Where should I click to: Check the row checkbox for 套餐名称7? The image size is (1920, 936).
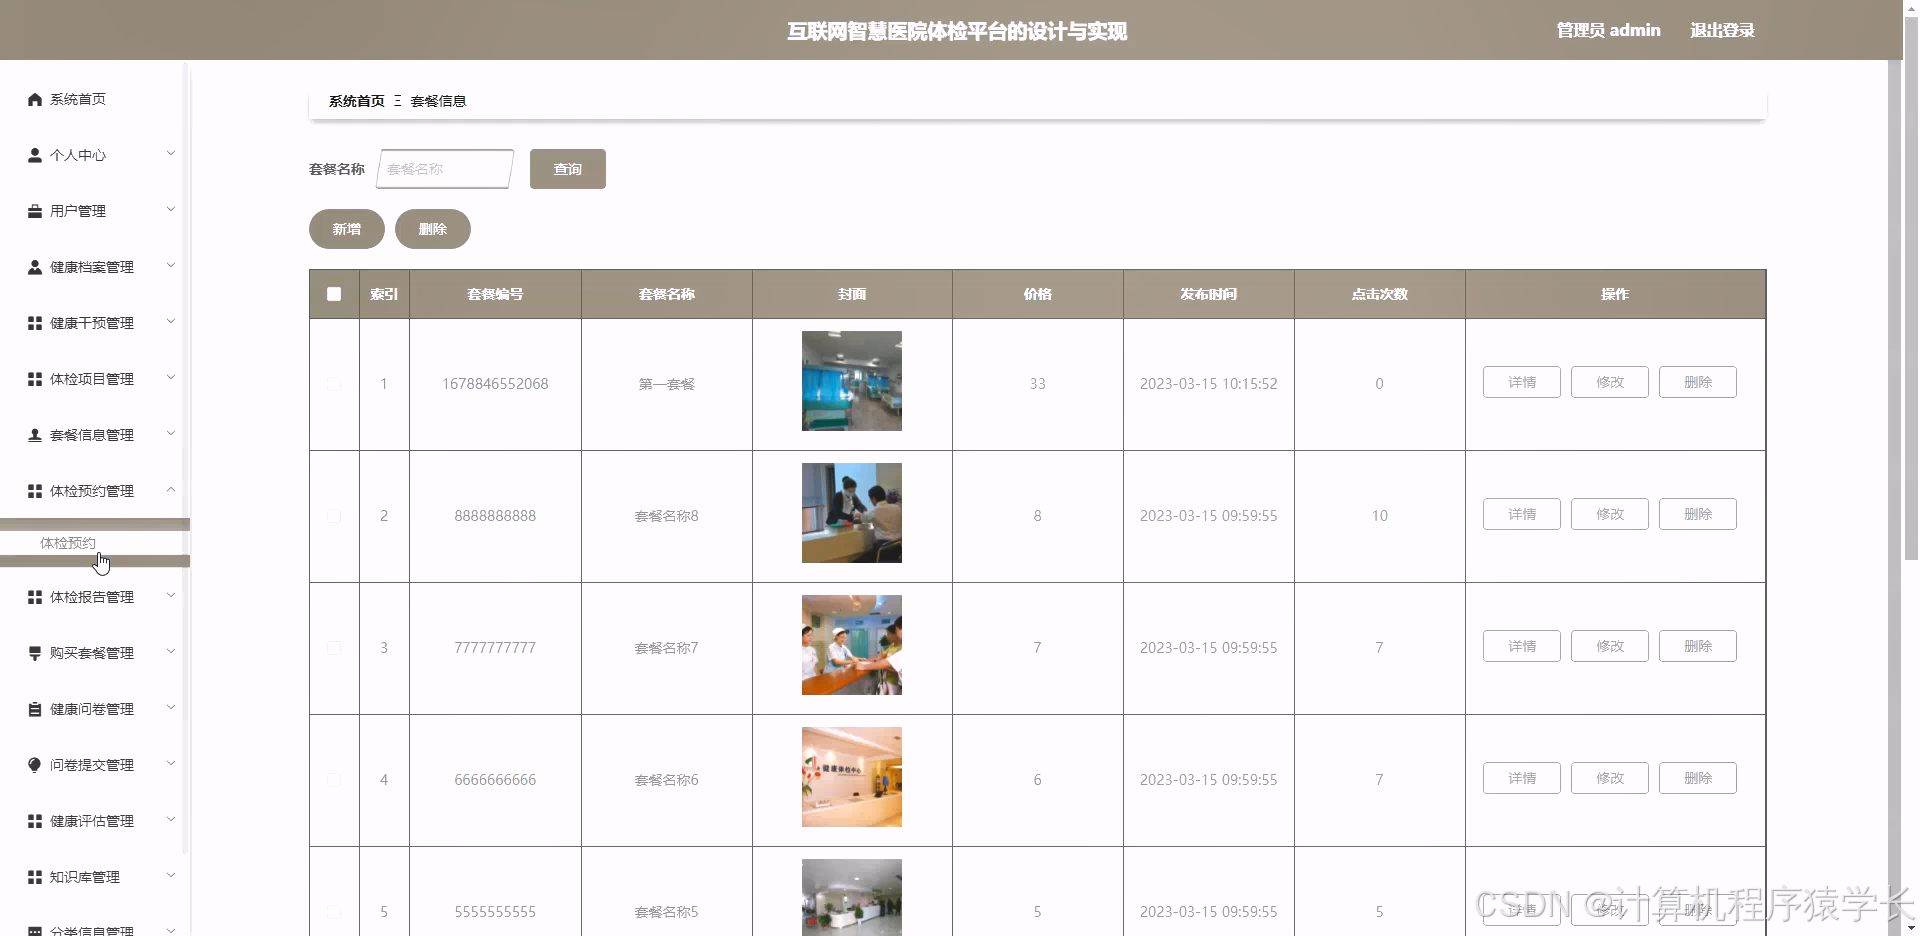pyautogui.click(x=334, y=648)
